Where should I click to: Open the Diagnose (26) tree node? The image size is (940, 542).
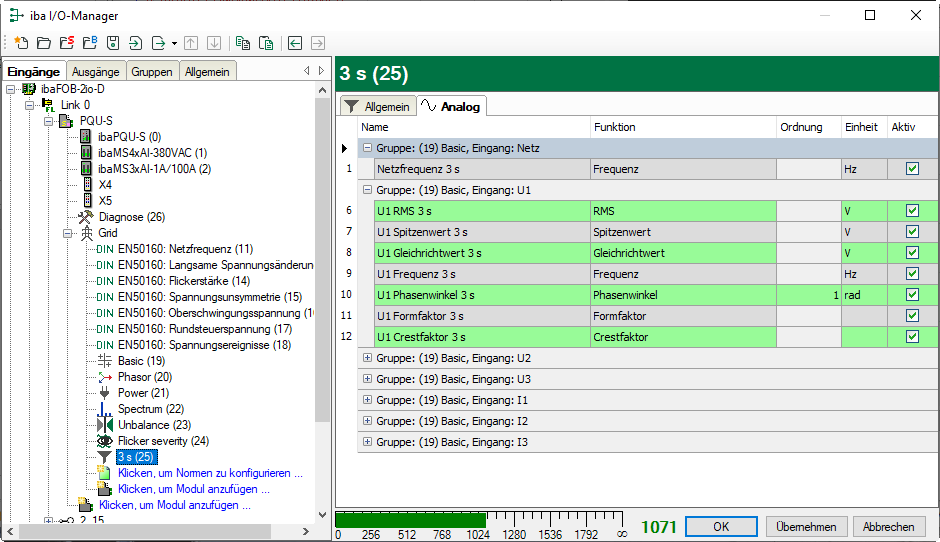(131, 217)
